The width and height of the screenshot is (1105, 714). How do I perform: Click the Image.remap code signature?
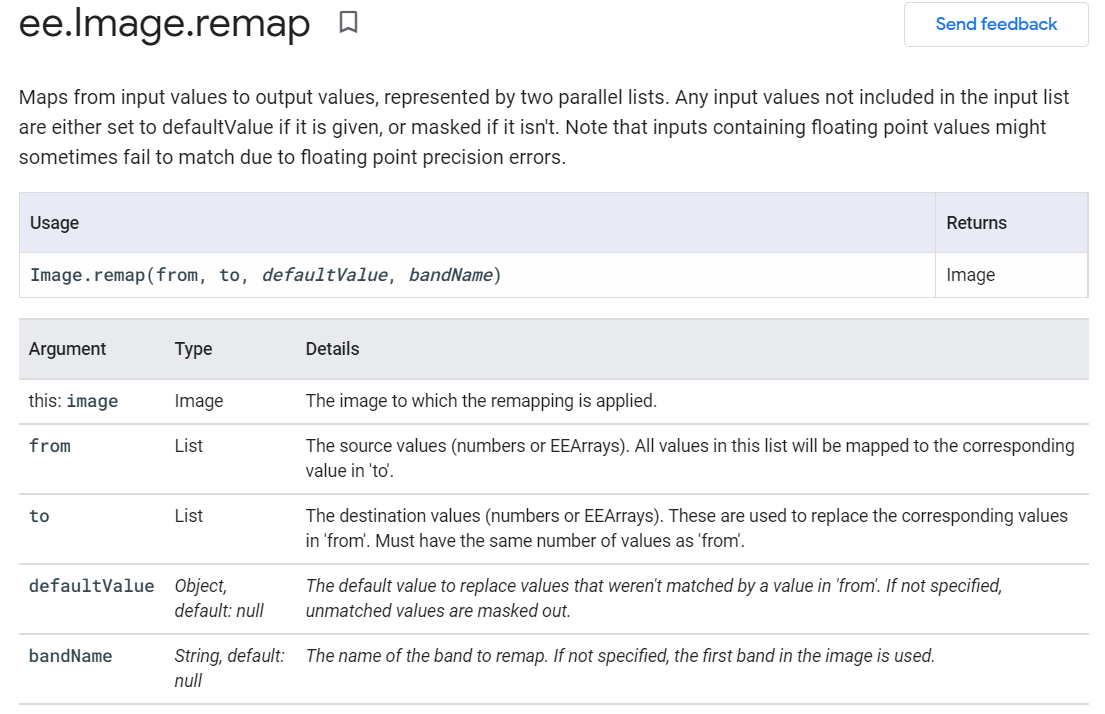tap(265, 275)
